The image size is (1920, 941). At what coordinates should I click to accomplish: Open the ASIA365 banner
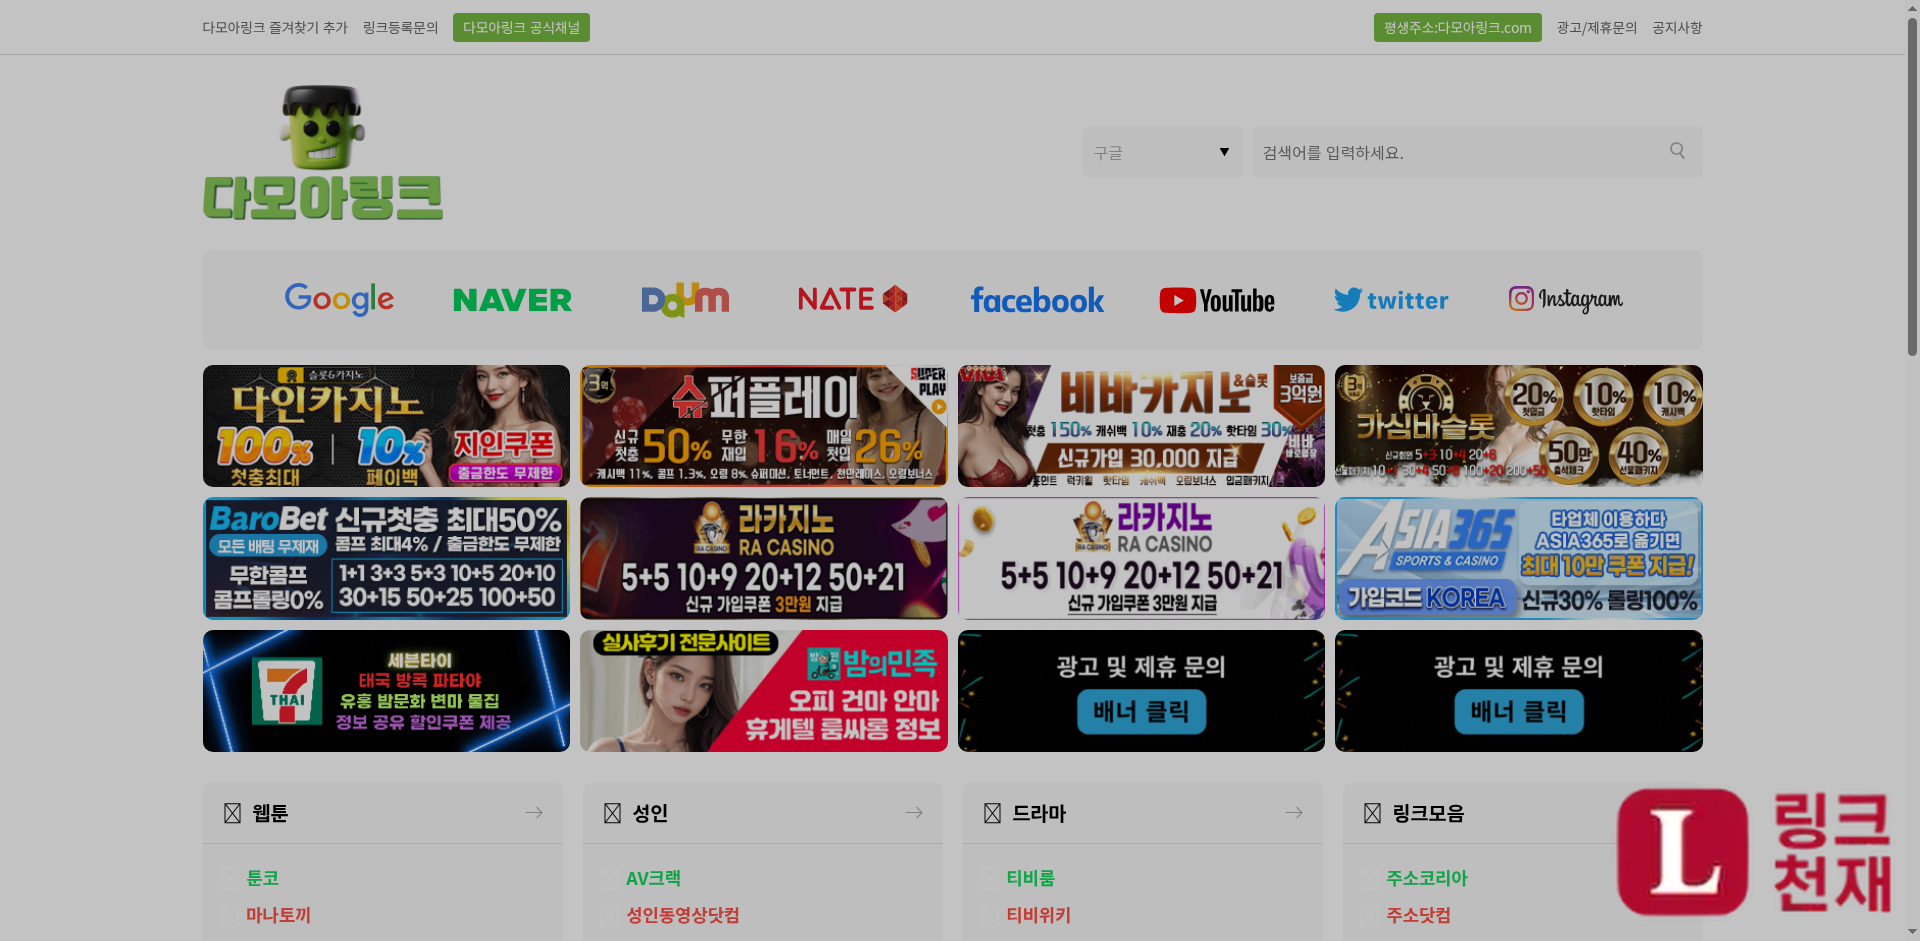coord(1519,558)
